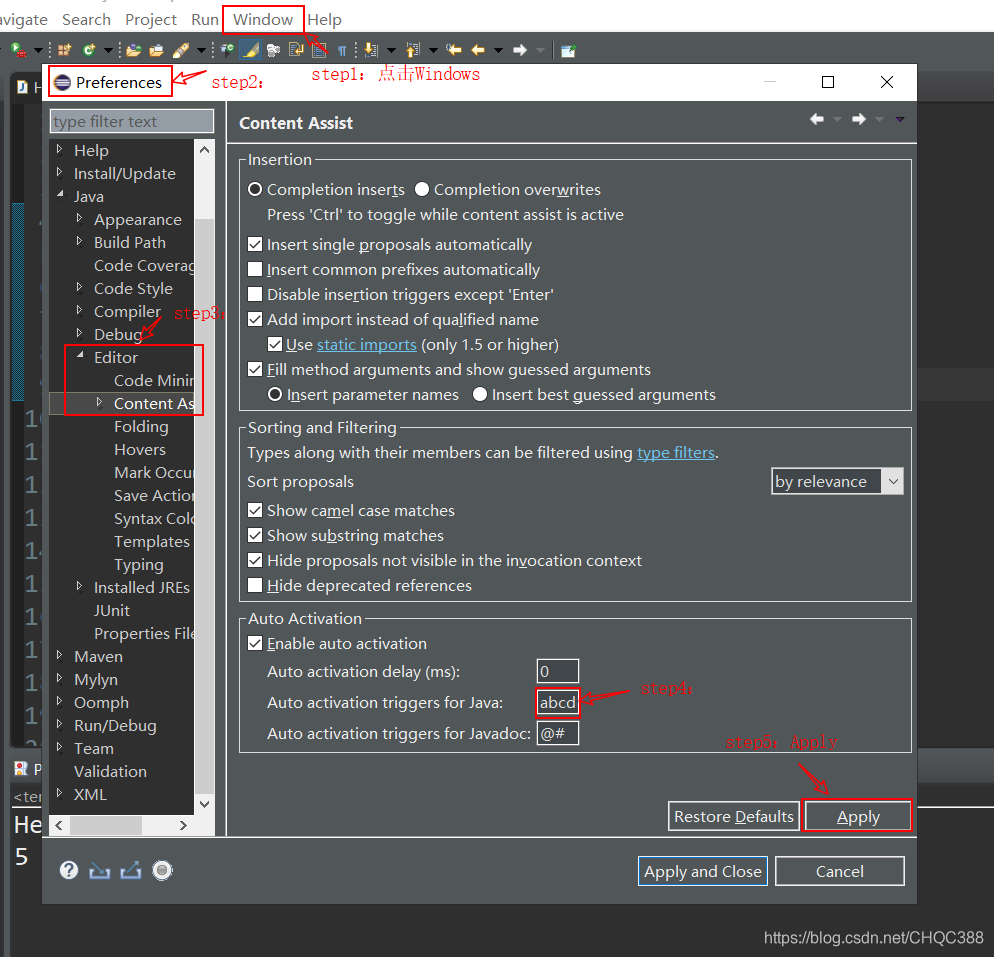Click the Oomph preference recorder icon
The image size is (994, 957).
click(162, 870)
